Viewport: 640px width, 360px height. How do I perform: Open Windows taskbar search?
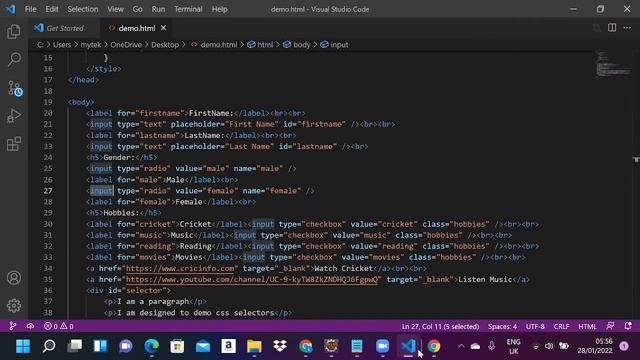click(49, 346)
